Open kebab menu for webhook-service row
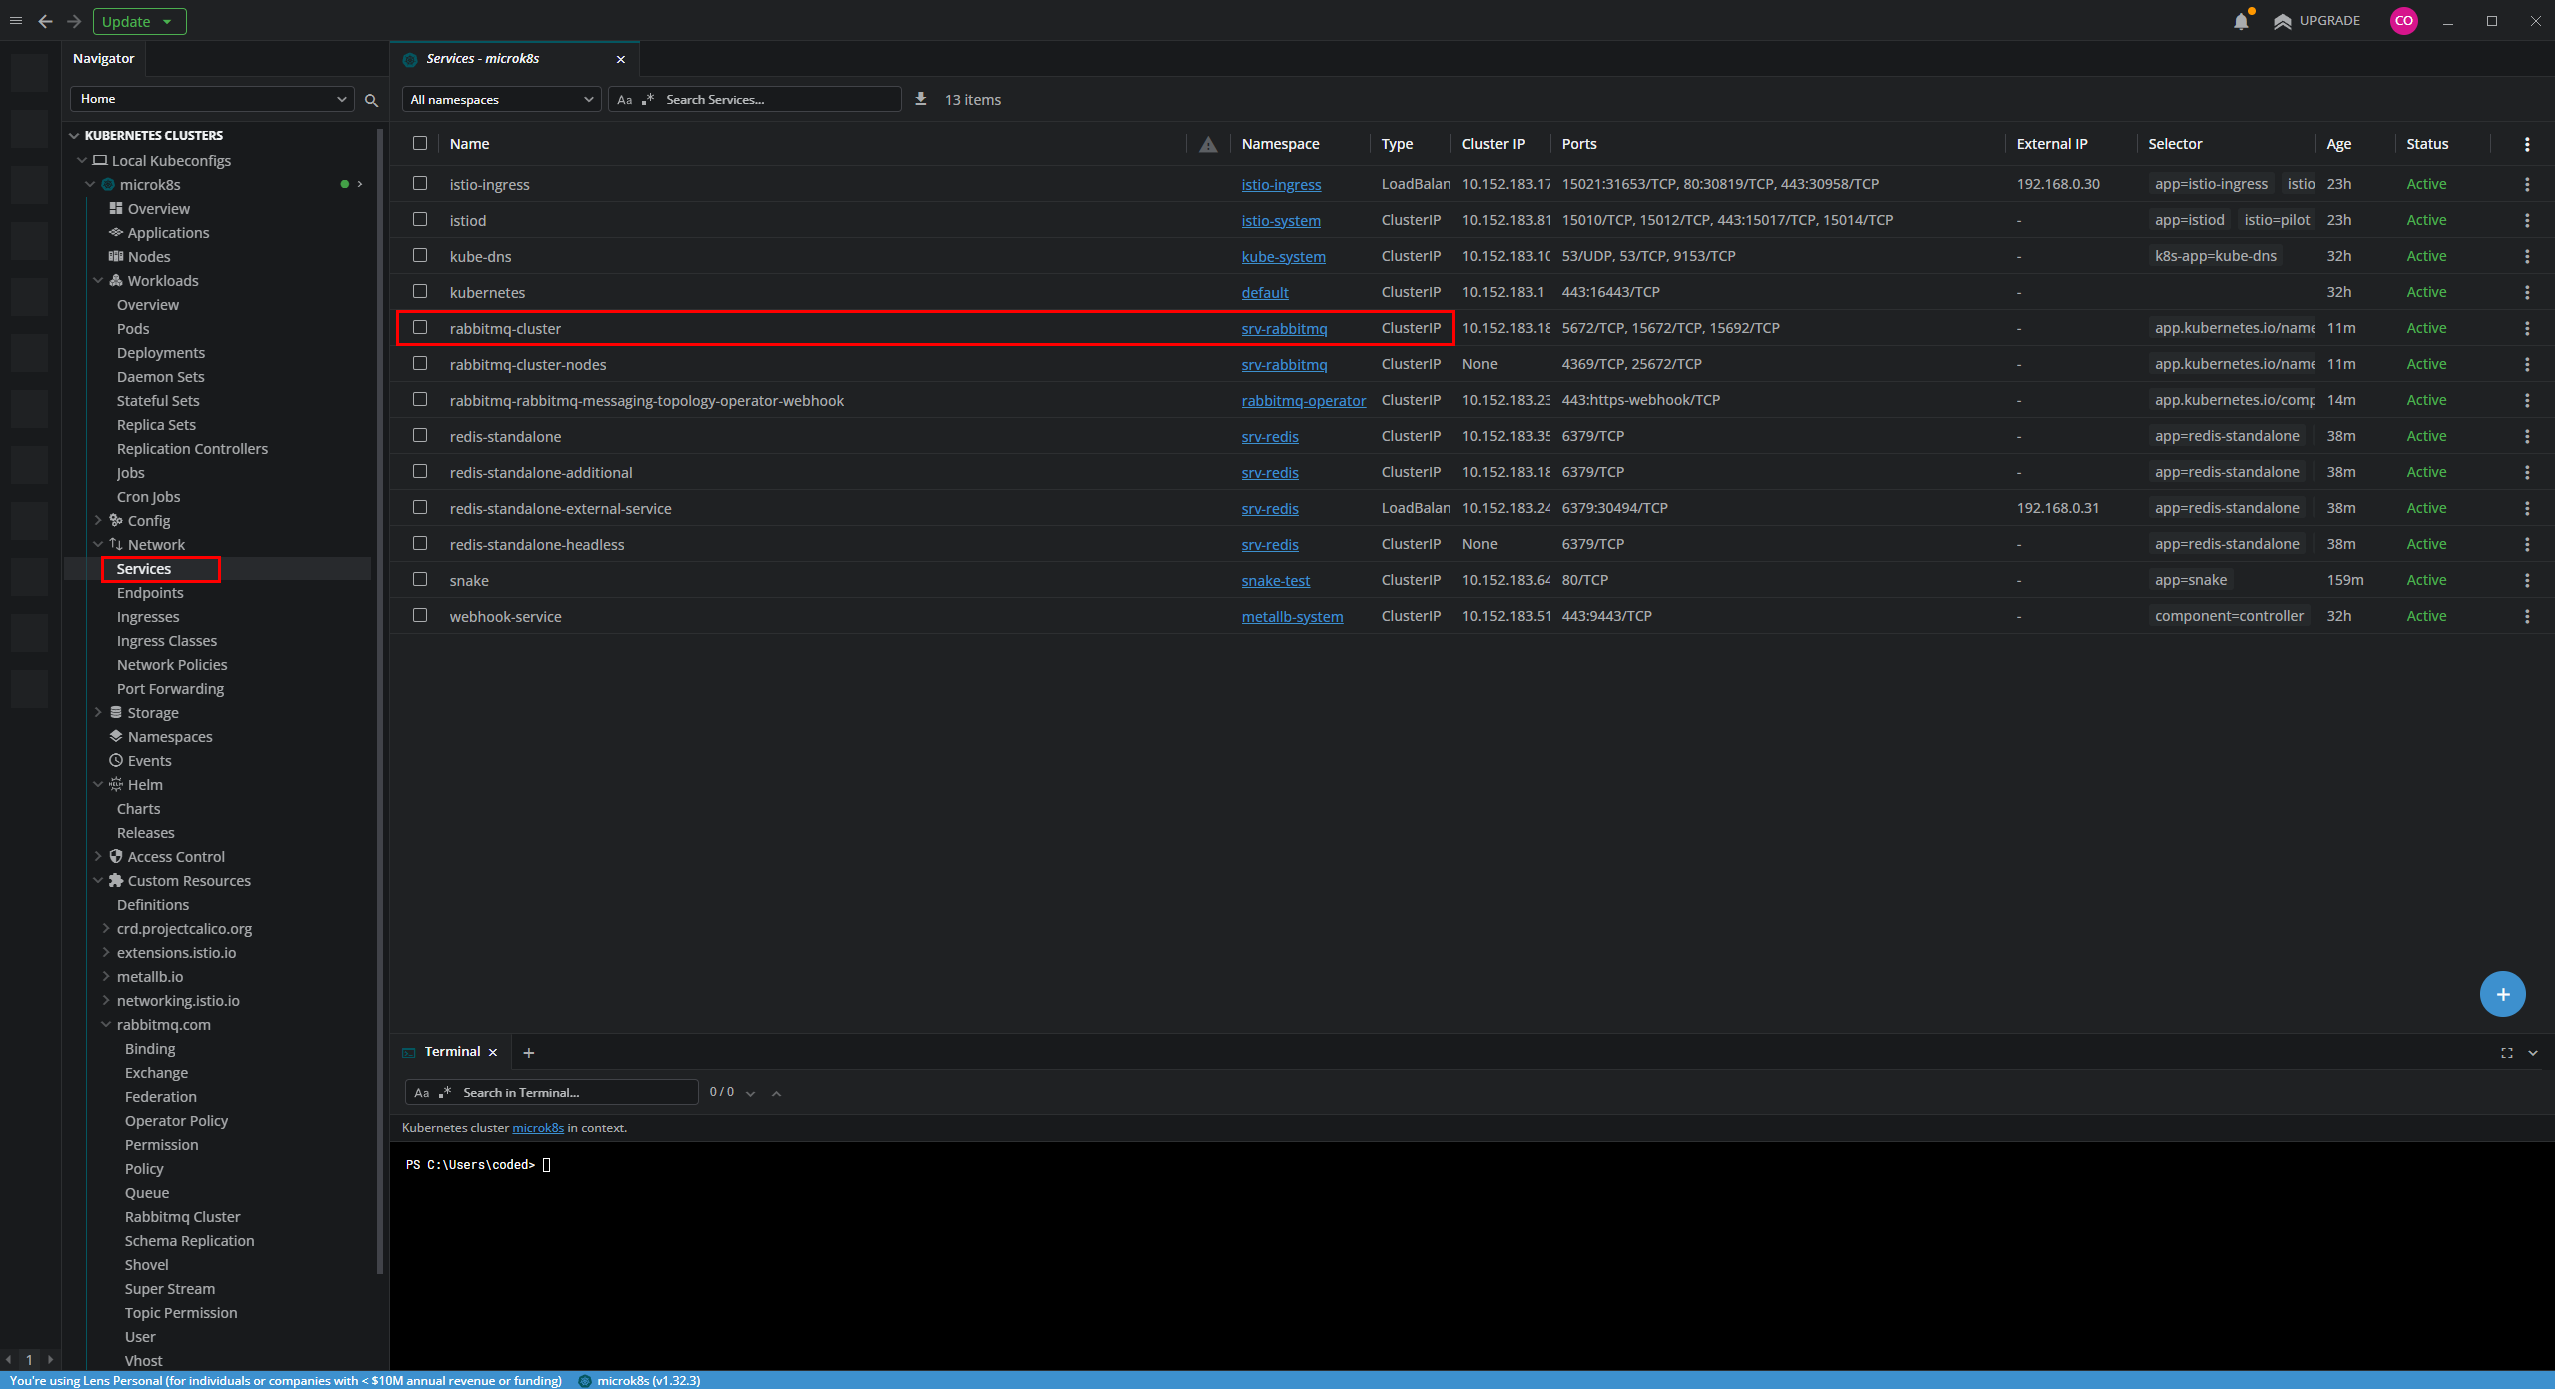 (2527, 616)
